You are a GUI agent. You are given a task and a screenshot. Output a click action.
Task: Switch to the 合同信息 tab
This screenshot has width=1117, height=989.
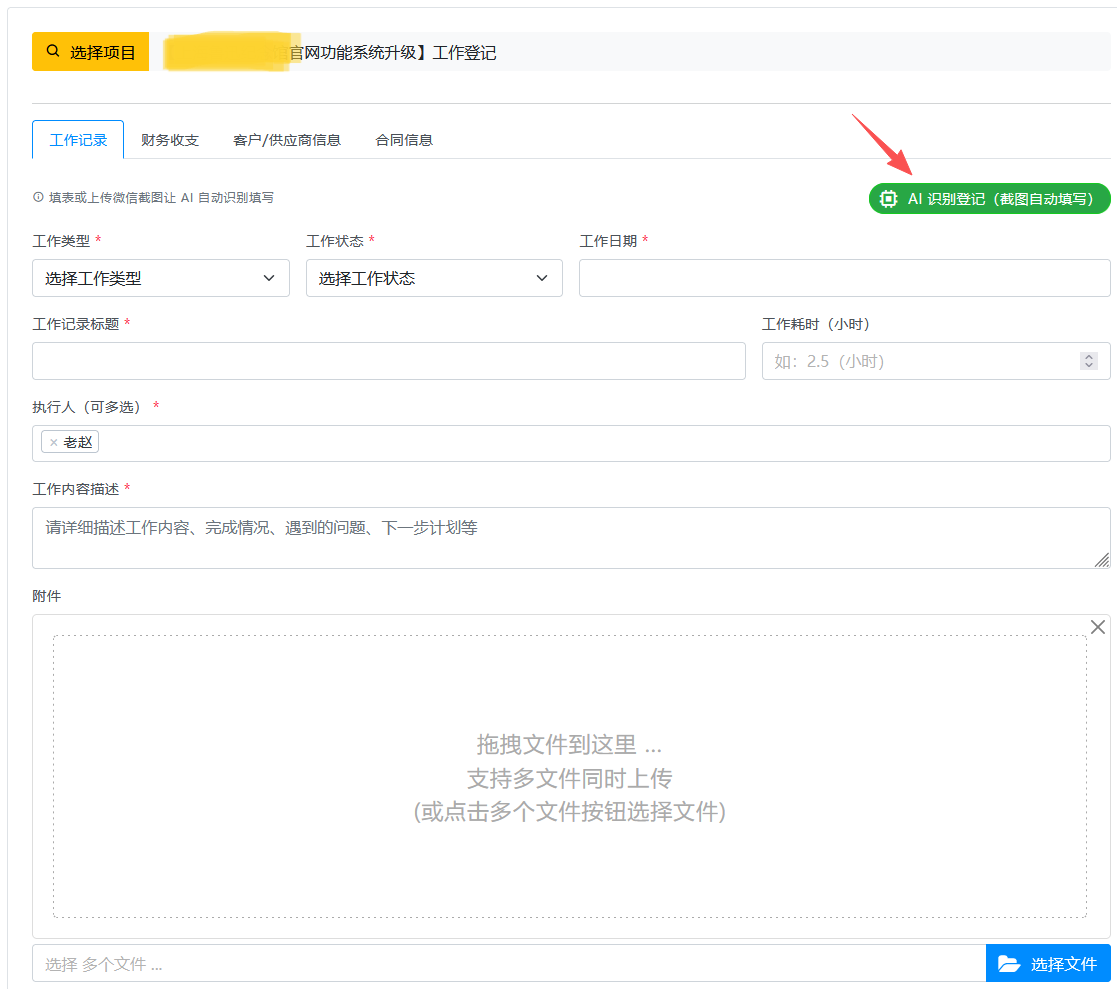click(x=404, y=140)
